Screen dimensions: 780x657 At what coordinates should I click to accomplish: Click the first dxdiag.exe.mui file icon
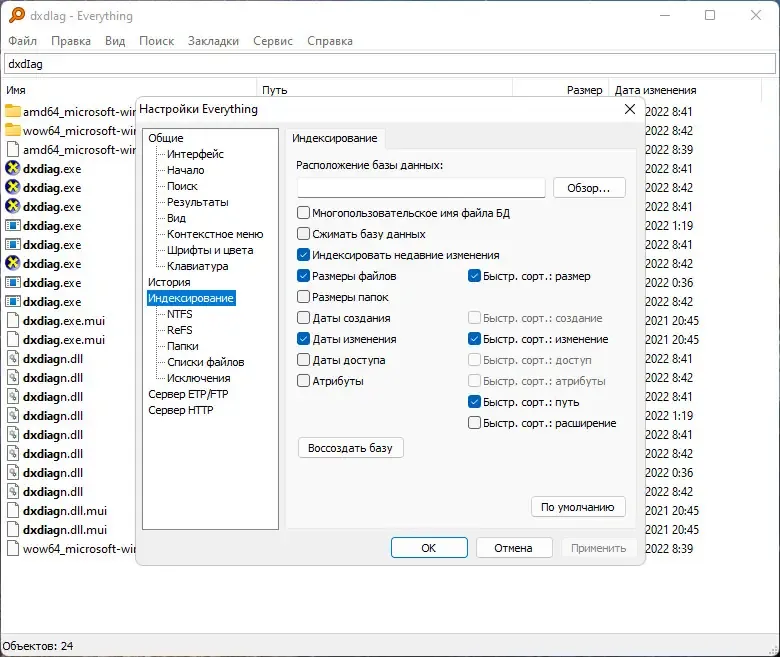pyautogui.click(x=13, y=321)
